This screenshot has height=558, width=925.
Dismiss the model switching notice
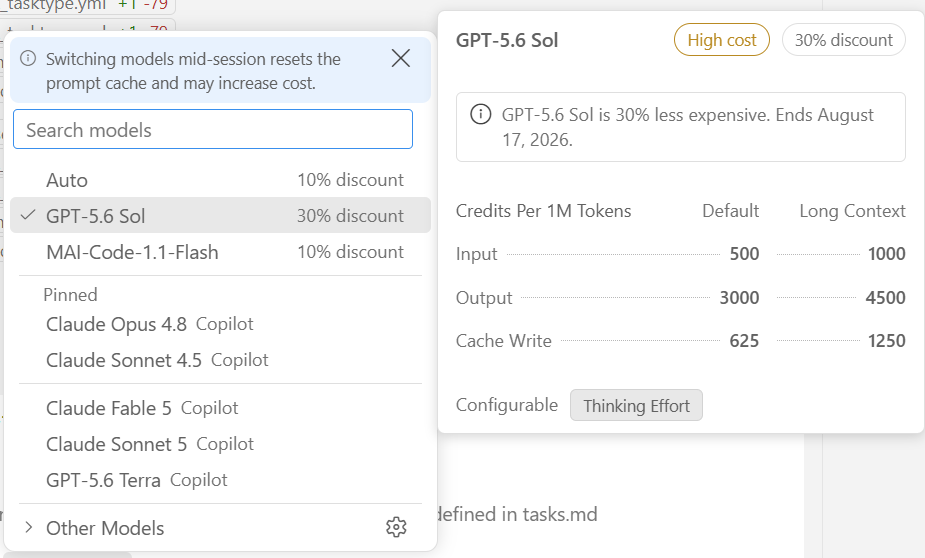point(401,58)
